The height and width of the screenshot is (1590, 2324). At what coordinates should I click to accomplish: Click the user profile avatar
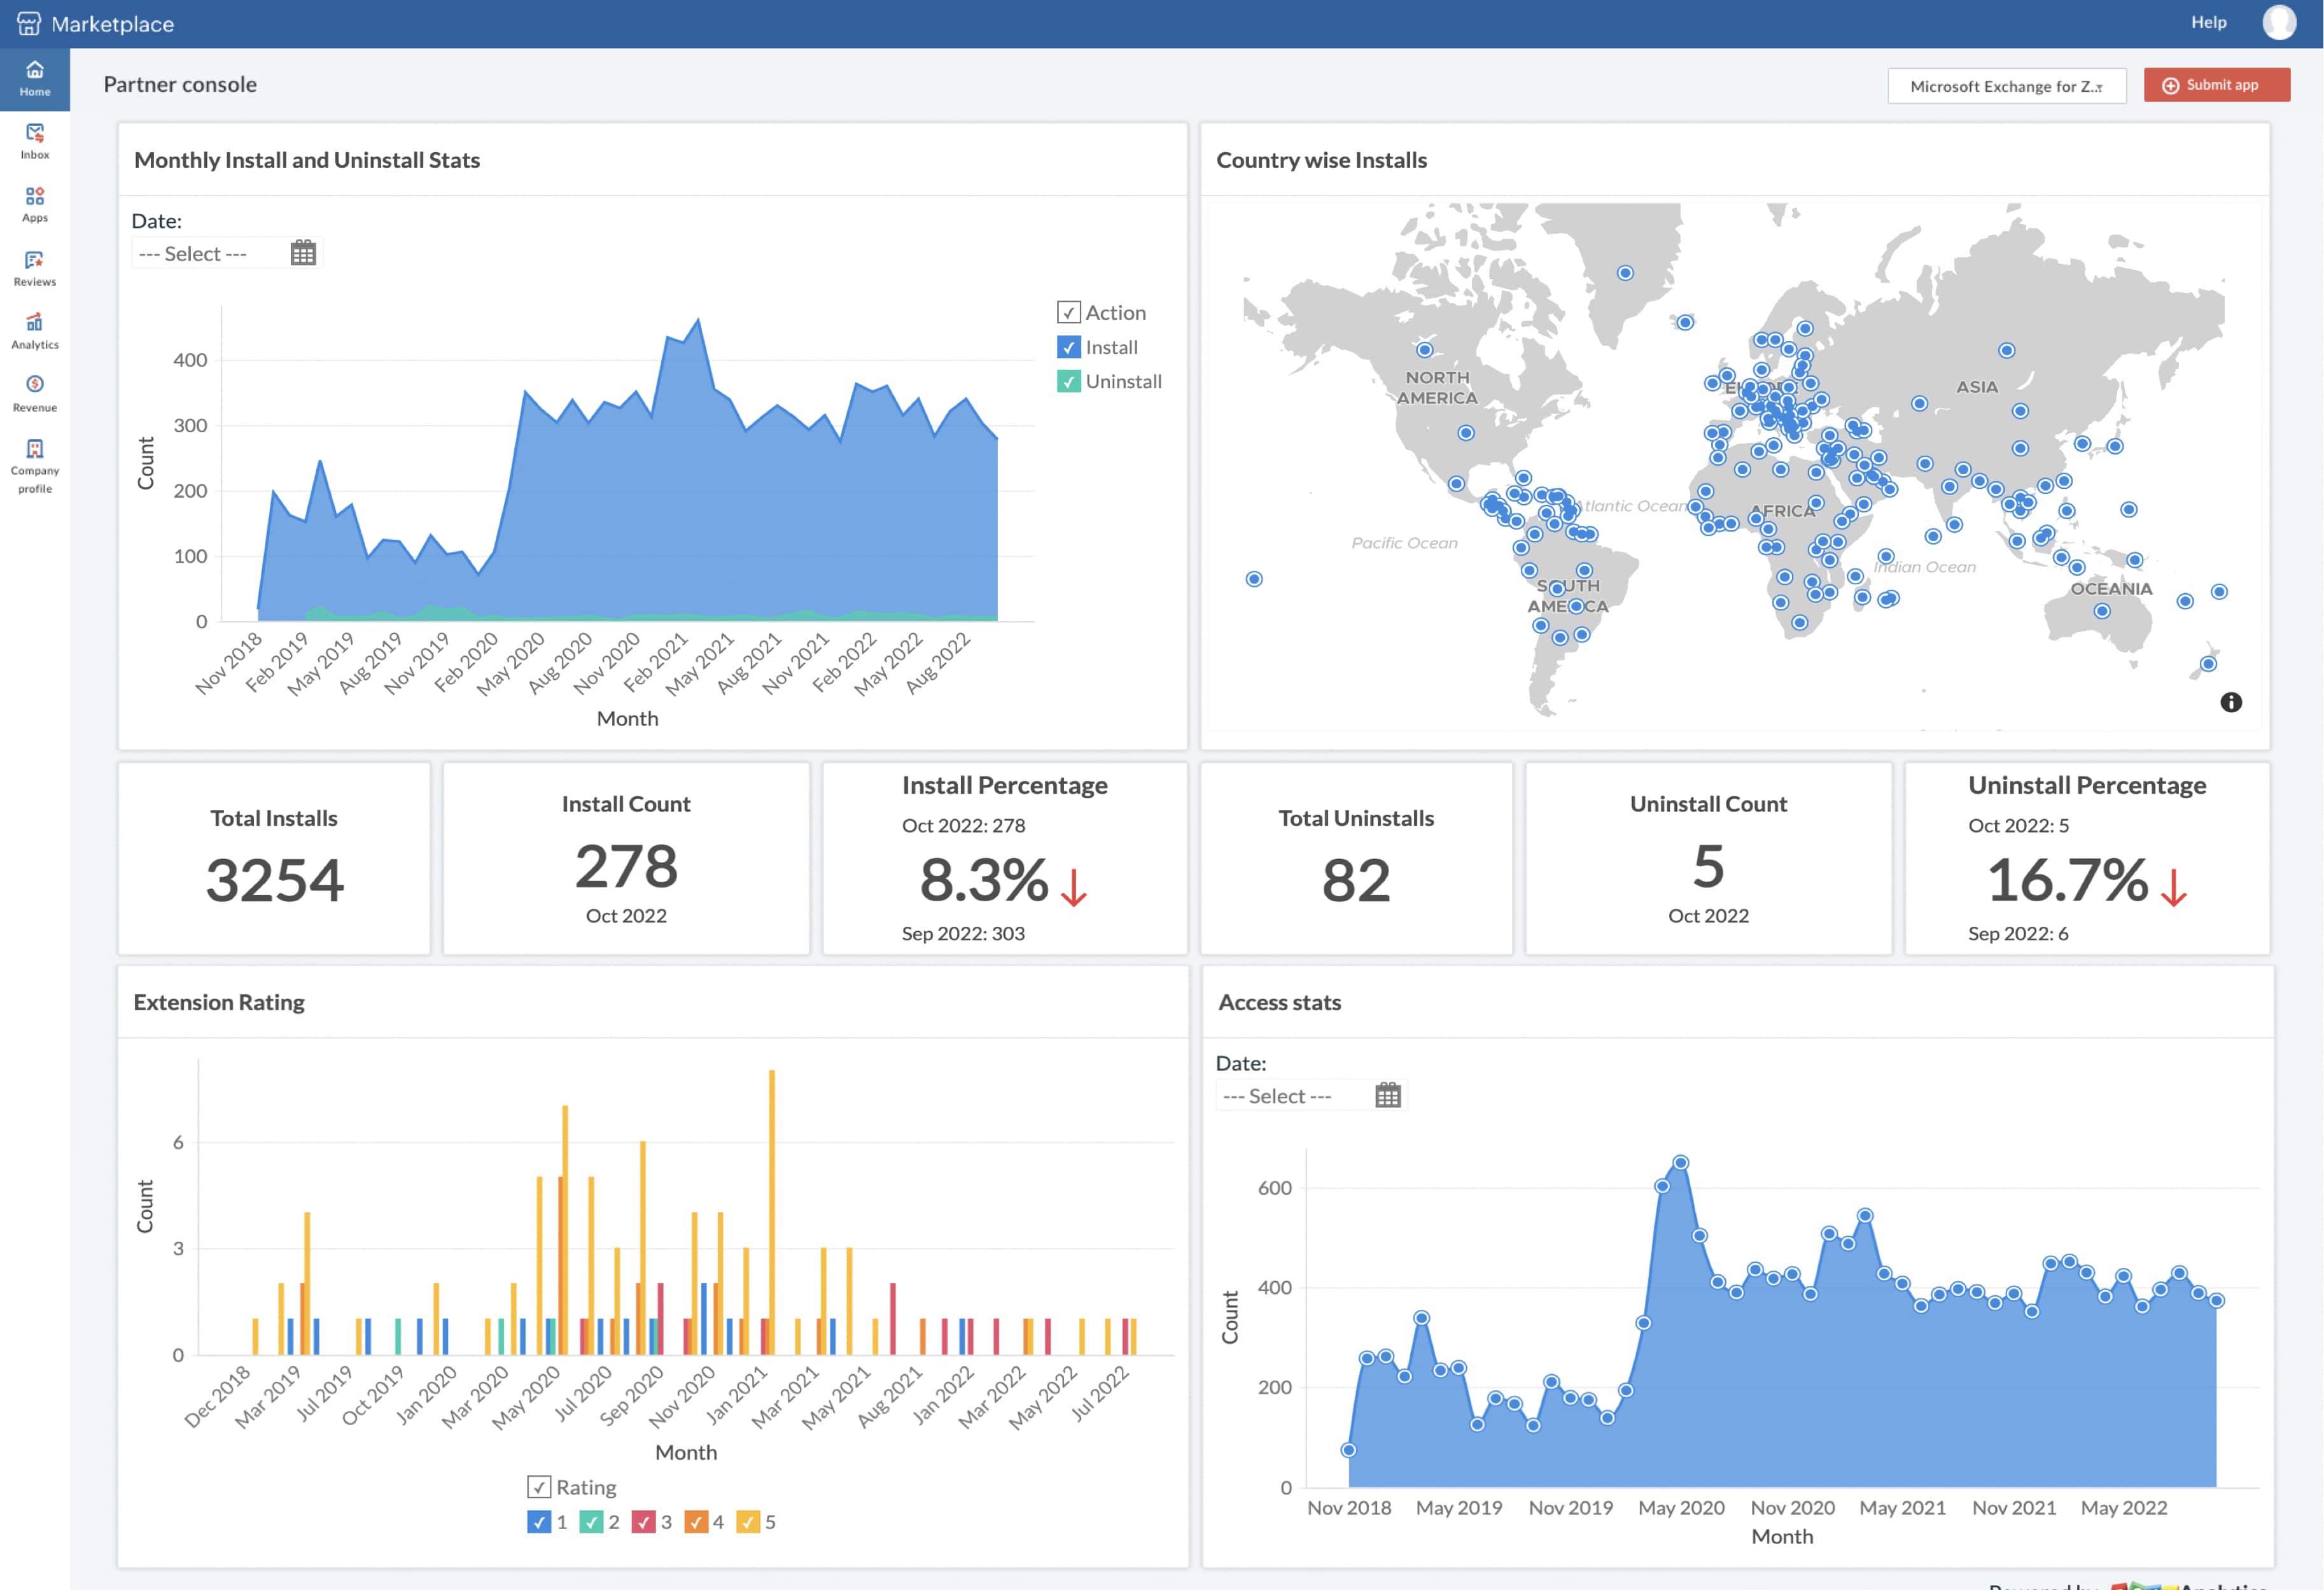click(x=2279, y=22)
